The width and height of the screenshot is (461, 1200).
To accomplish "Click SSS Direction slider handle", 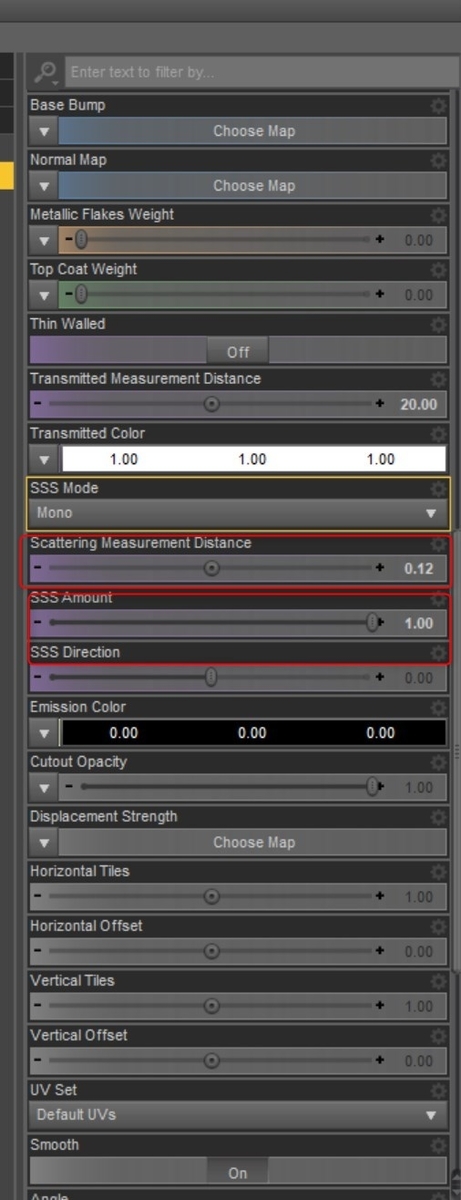I will [x=211, y=678].
